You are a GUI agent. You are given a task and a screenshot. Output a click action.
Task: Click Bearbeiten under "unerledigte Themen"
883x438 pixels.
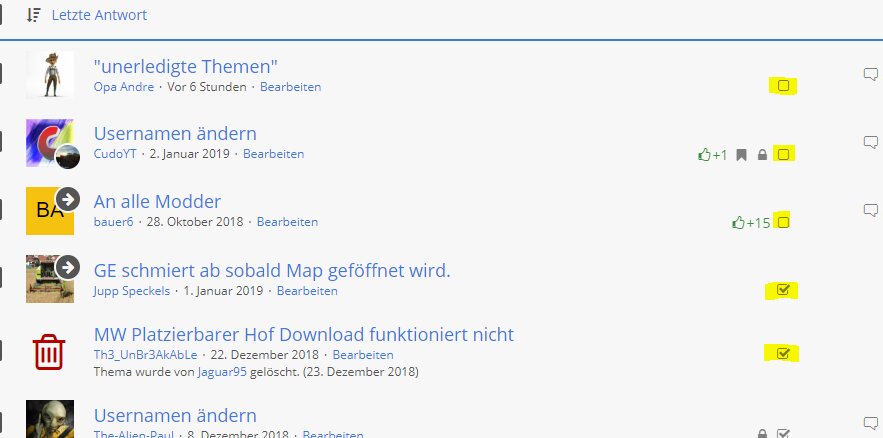point(290,87)
